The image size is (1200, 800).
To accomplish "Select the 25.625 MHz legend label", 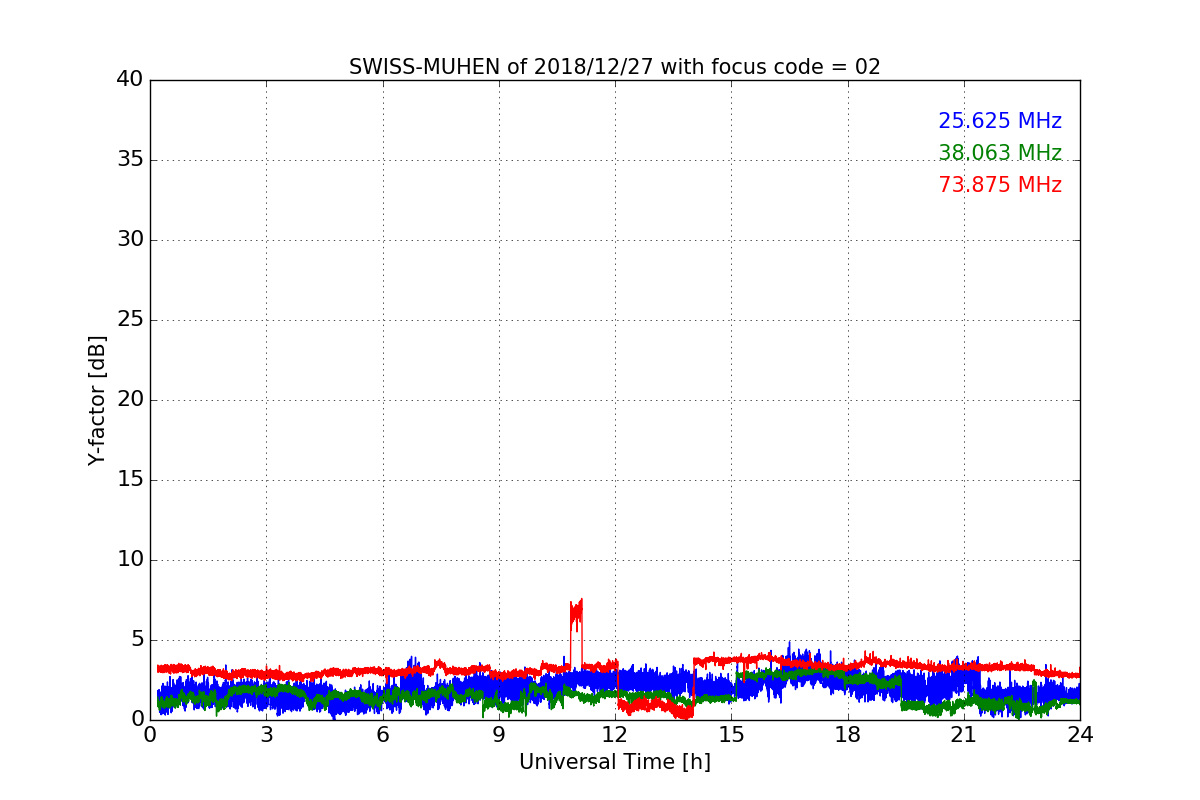I will pos(1000,121).
